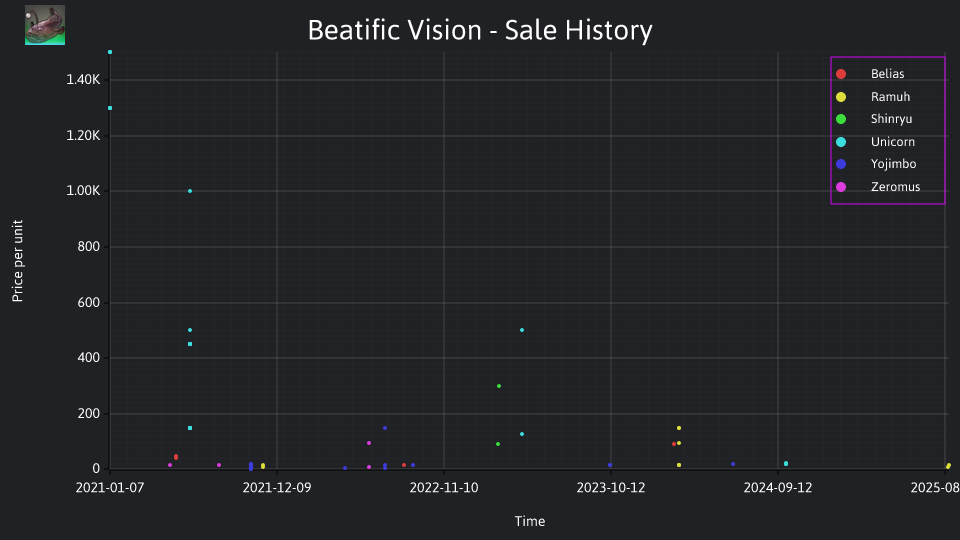
Task: Click the 2021-12-09 time axis label
Action: (277, 488)
